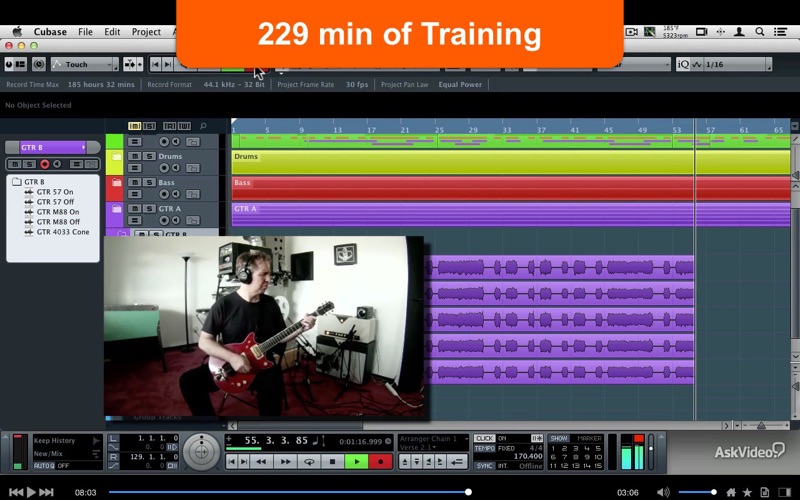The width and height of the screenshot is (800, 500).
Task: Click the Bass track group edit button
Action: pyautogui.click(x=135, y=194)
